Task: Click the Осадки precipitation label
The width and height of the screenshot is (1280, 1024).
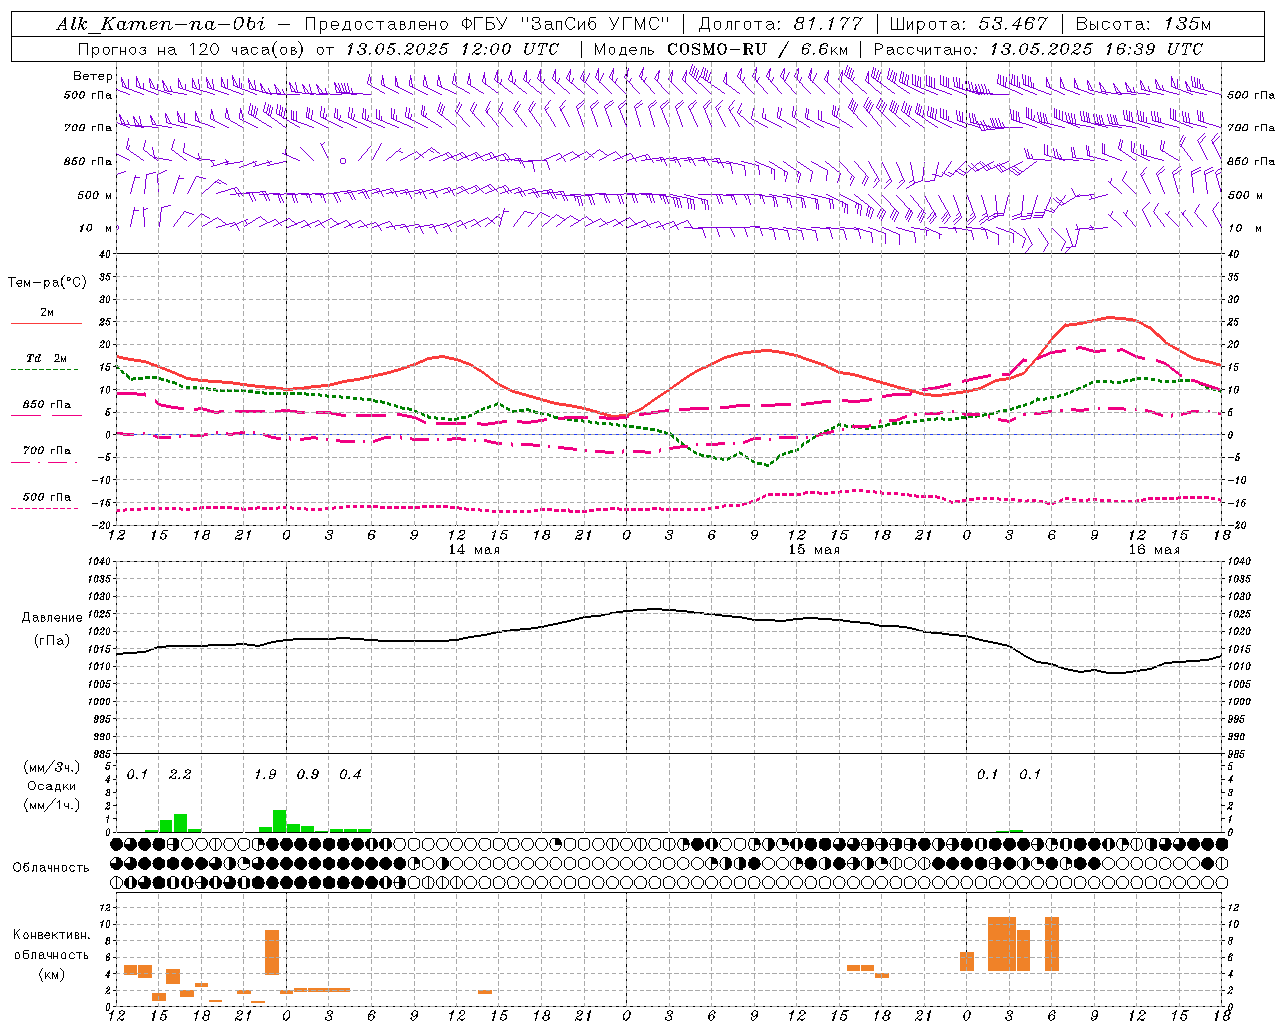Action: [52, 787]
